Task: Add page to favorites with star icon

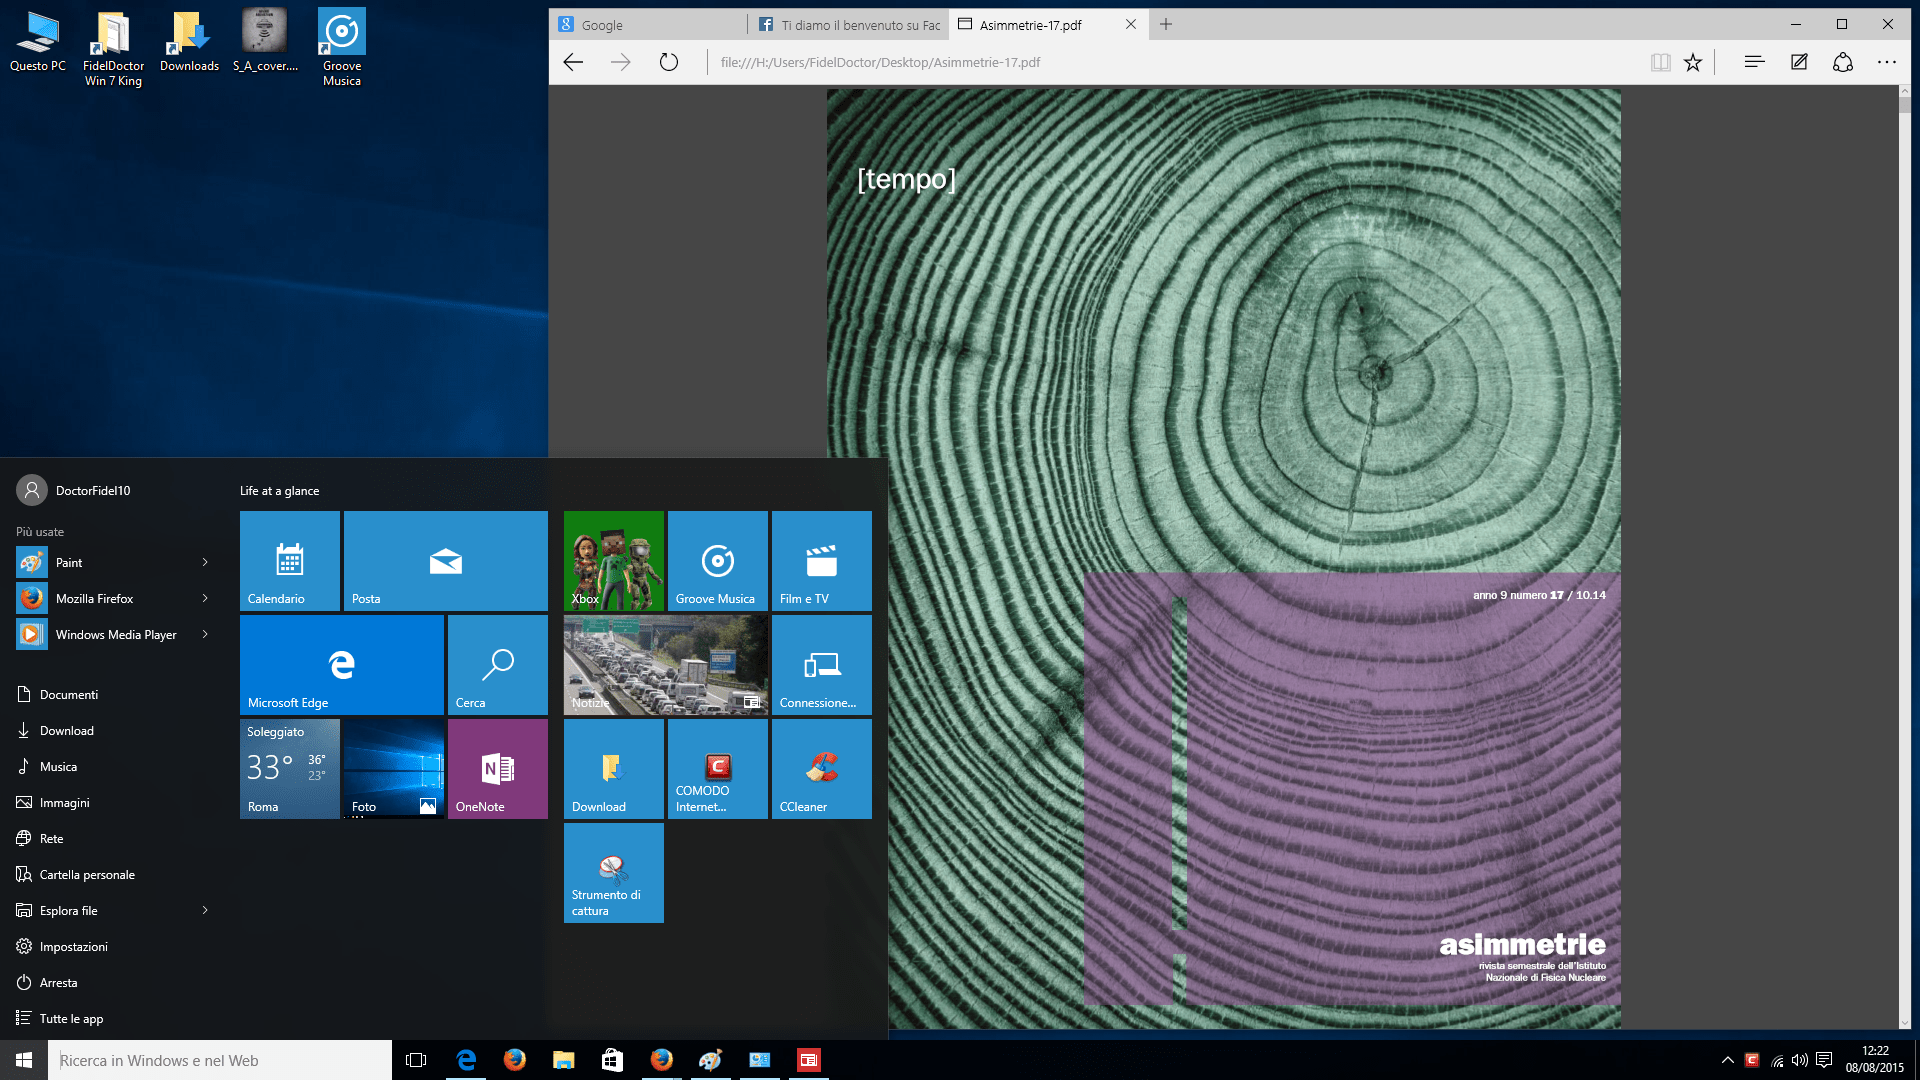Action: (x=1693, y=62)
